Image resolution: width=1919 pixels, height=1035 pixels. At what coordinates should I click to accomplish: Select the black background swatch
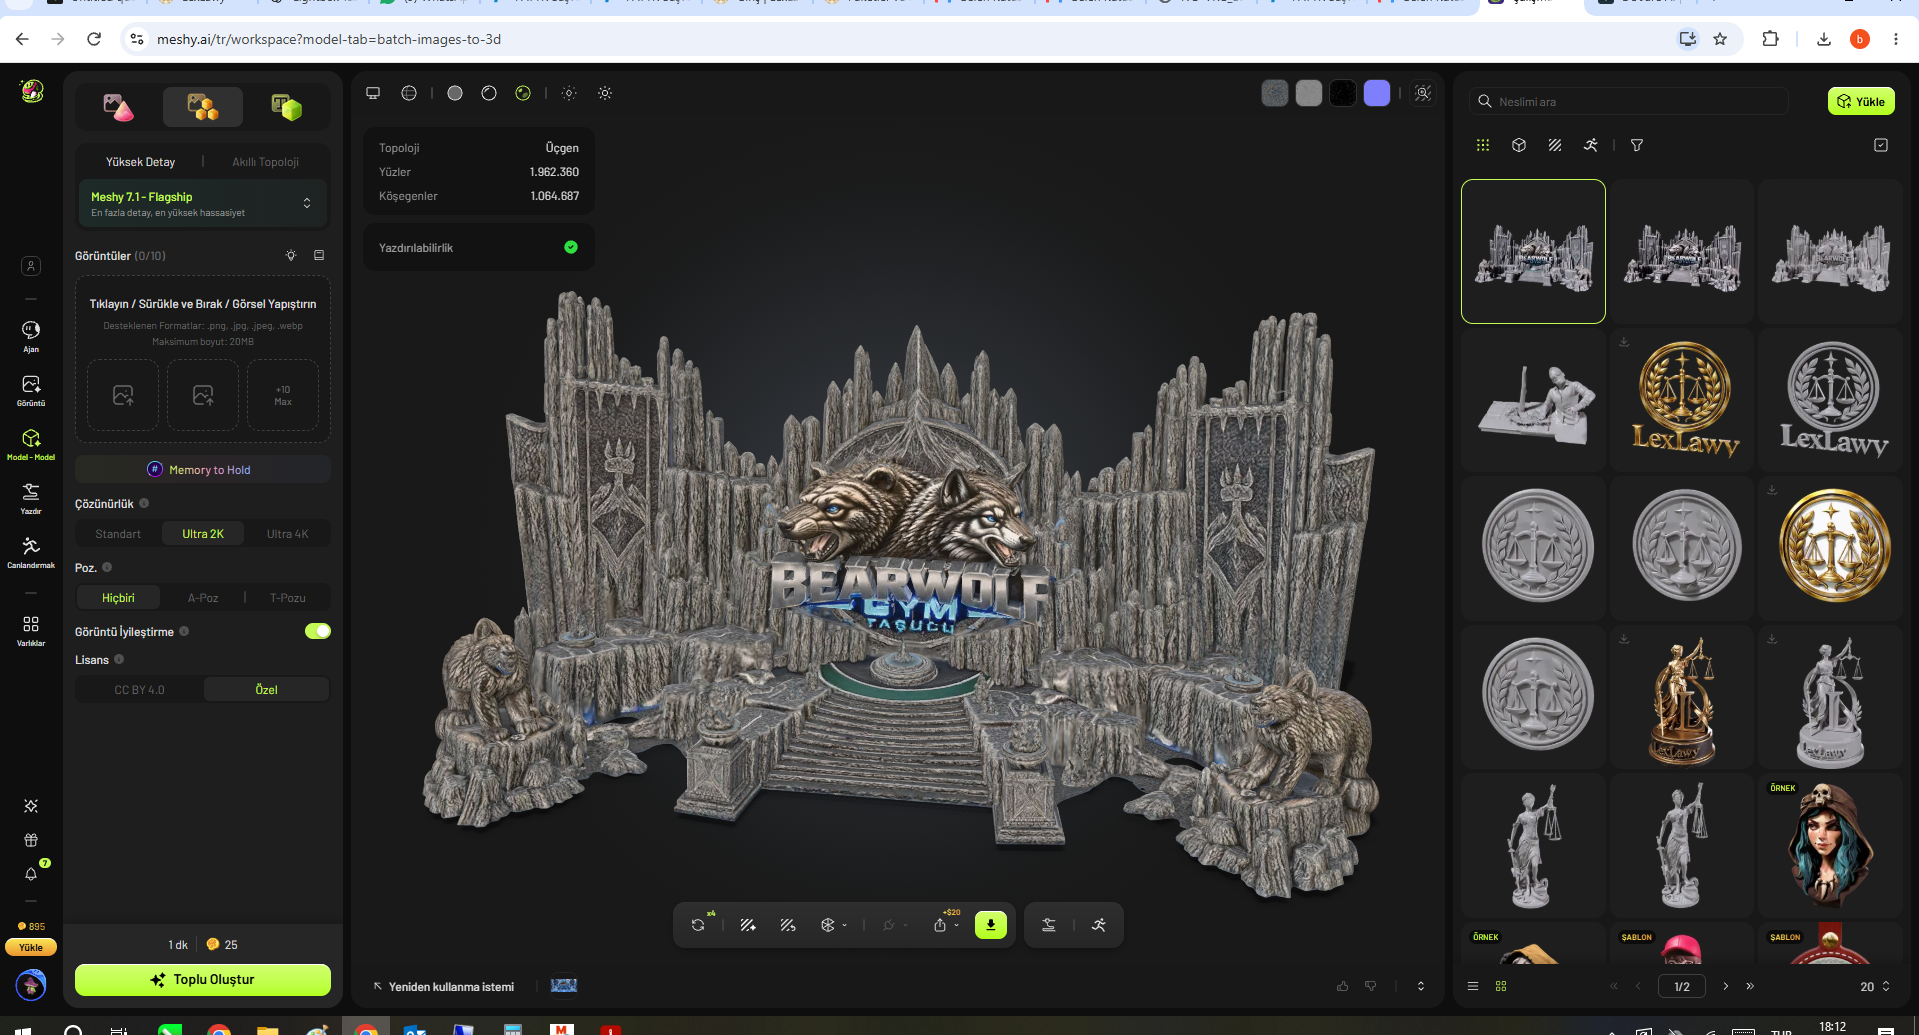pyautogui.click(x=1343, y=93)
